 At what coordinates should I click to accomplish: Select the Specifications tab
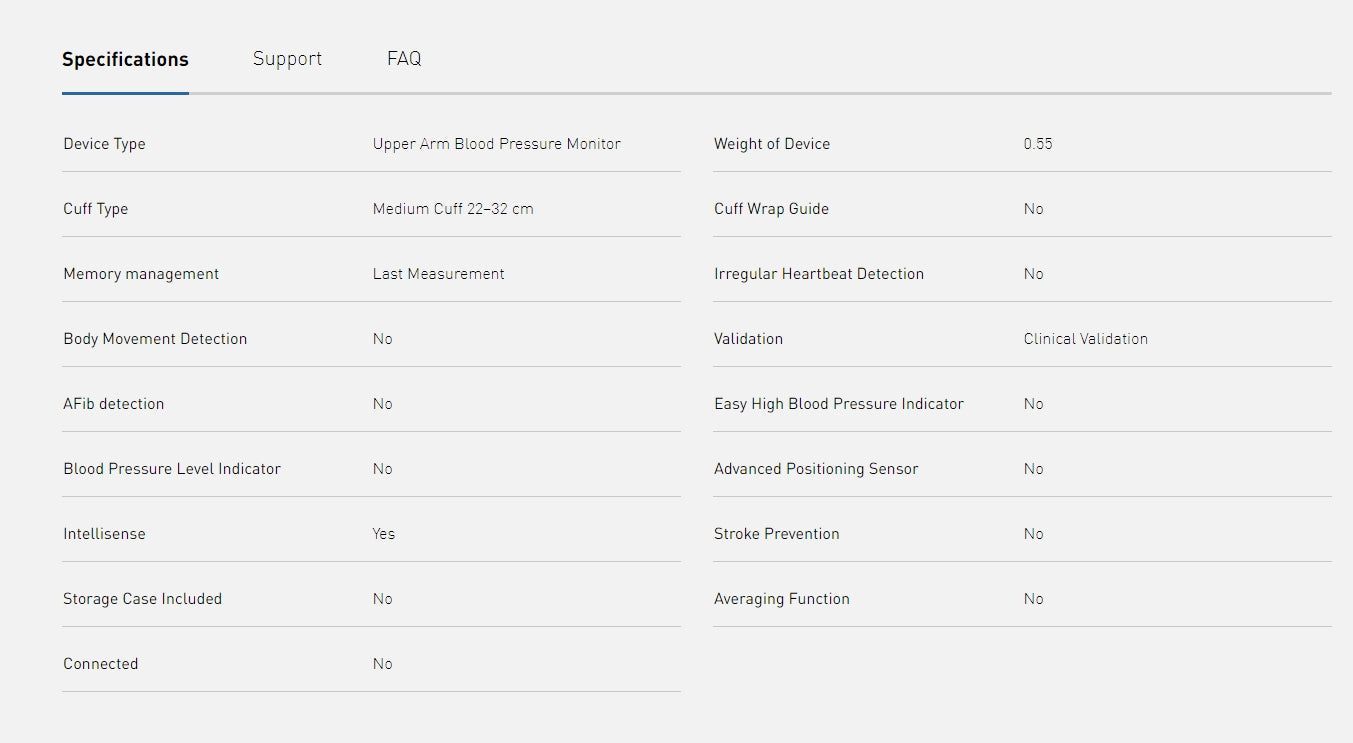click(x=125, y=60)
